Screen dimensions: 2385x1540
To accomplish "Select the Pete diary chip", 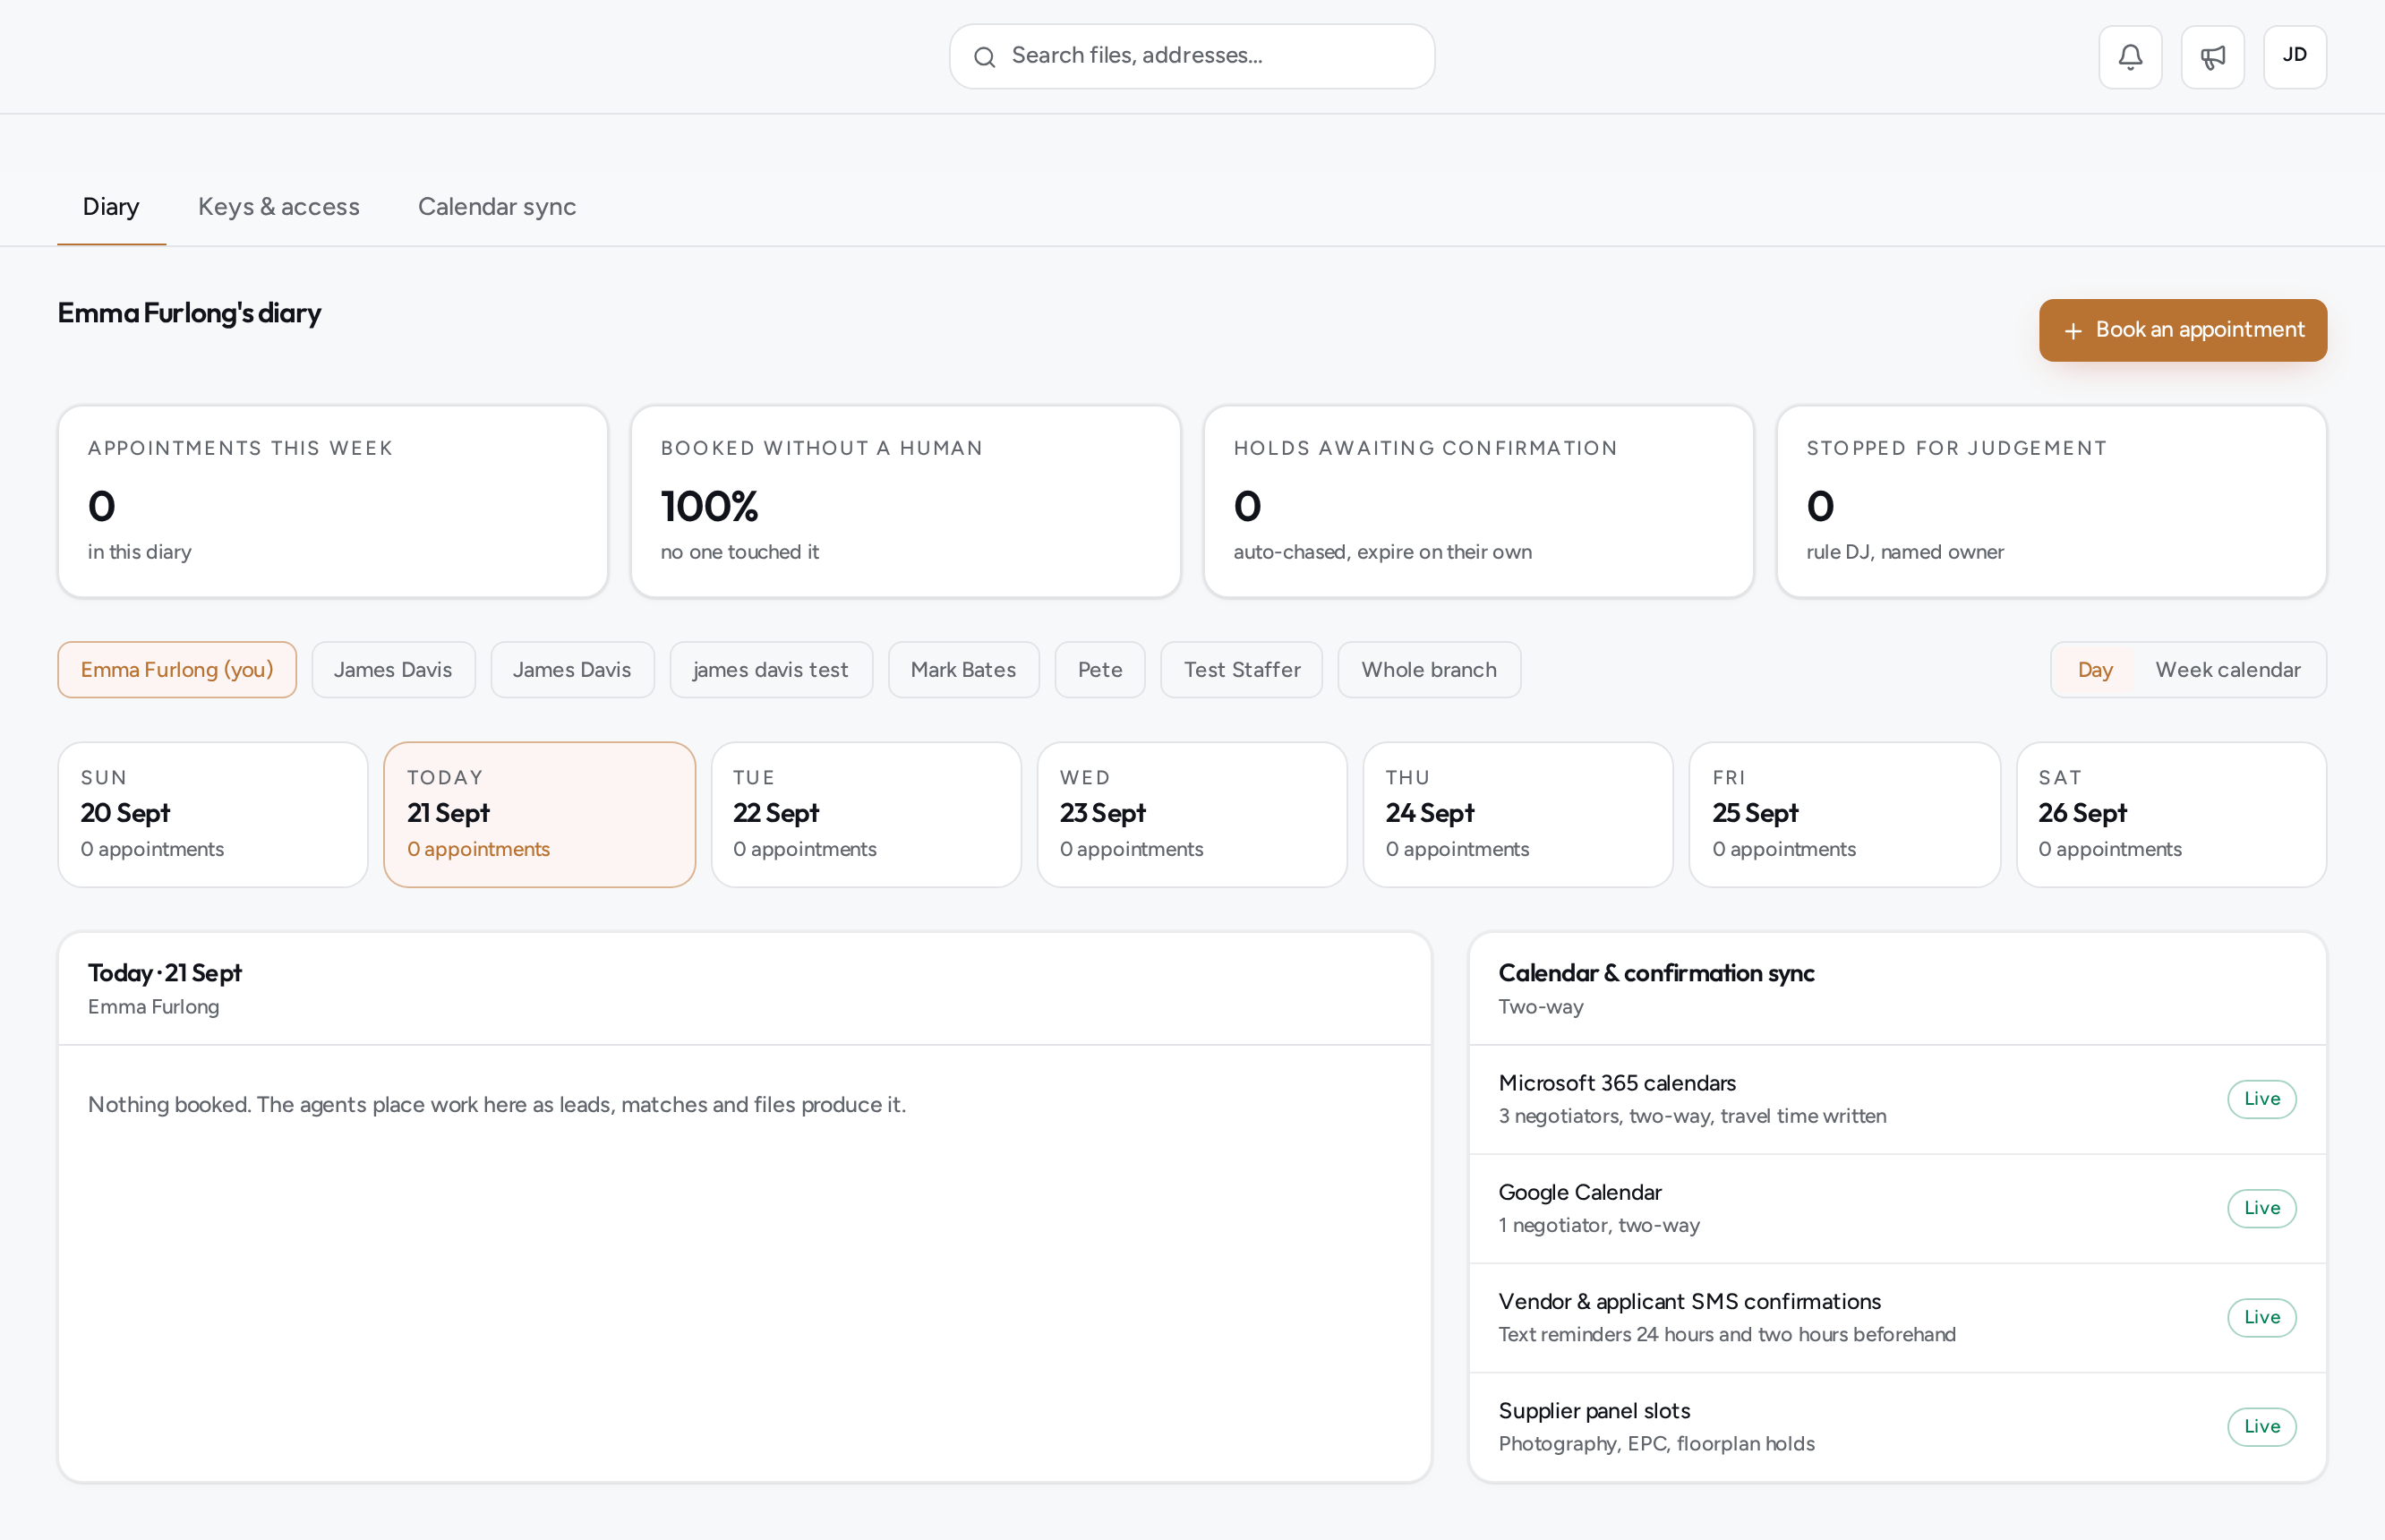I will [x=1100, y=670].
